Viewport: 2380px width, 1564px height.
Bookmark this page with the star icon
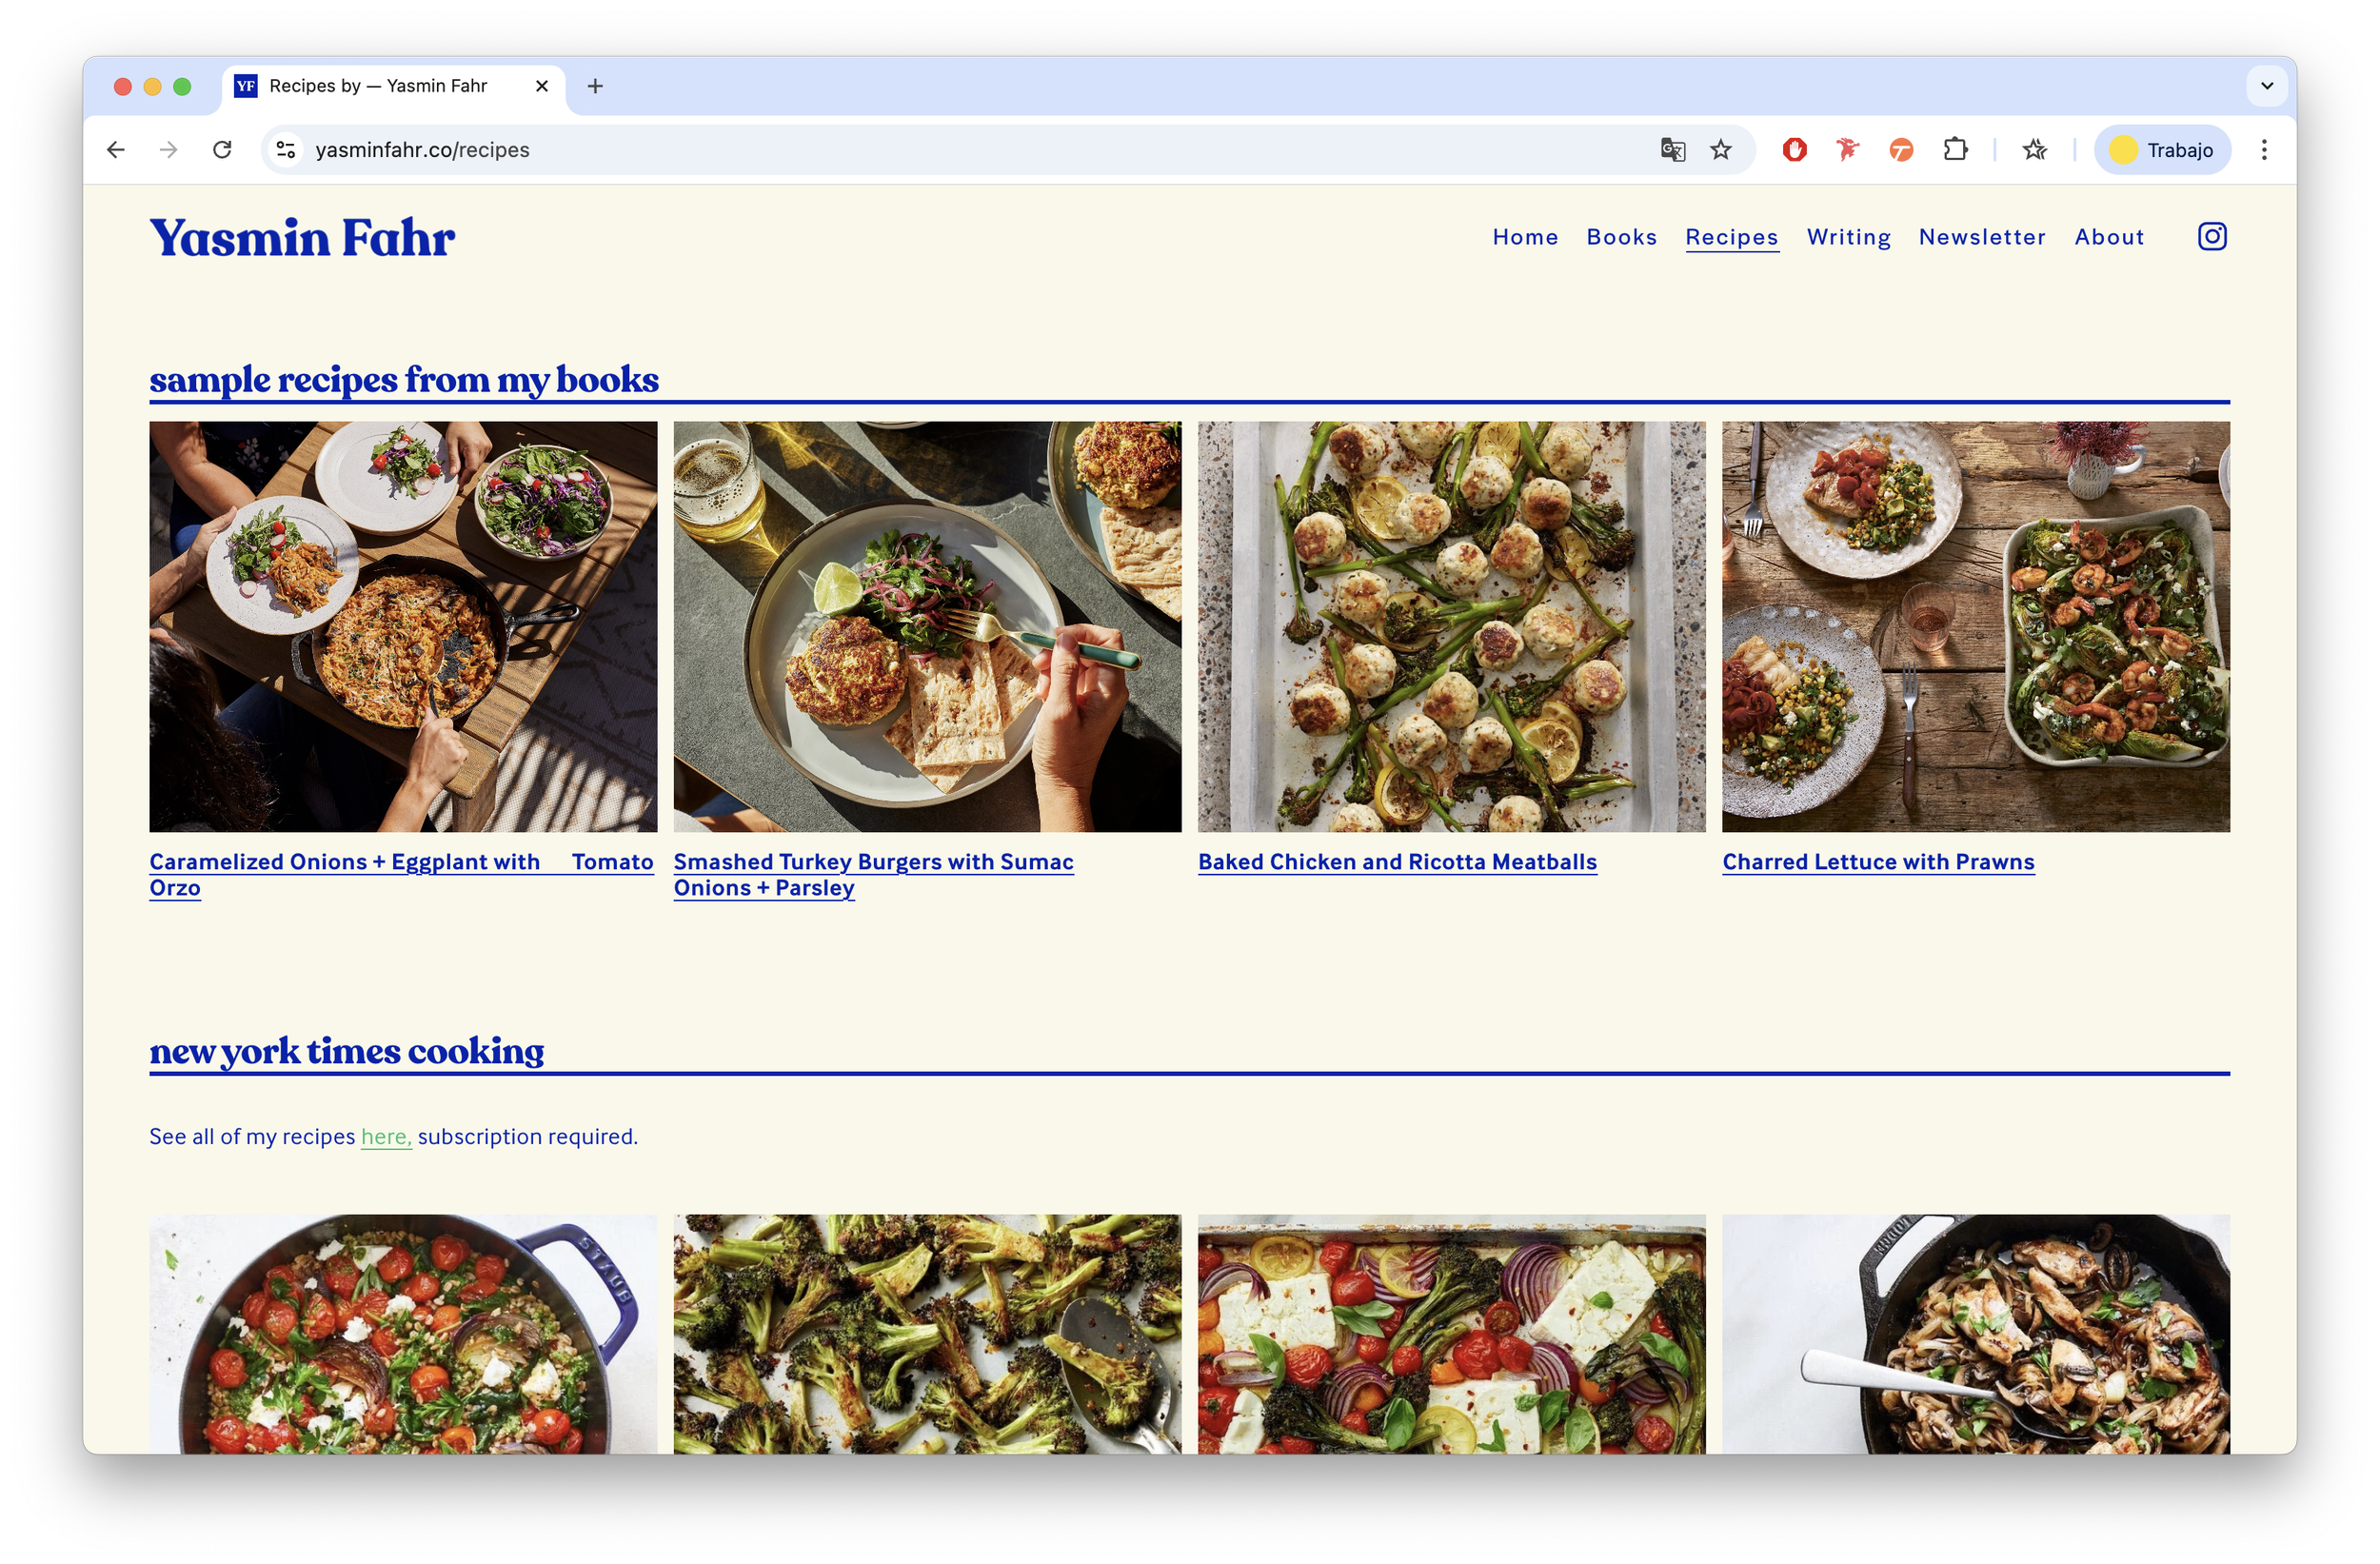tap(1720, 150)
